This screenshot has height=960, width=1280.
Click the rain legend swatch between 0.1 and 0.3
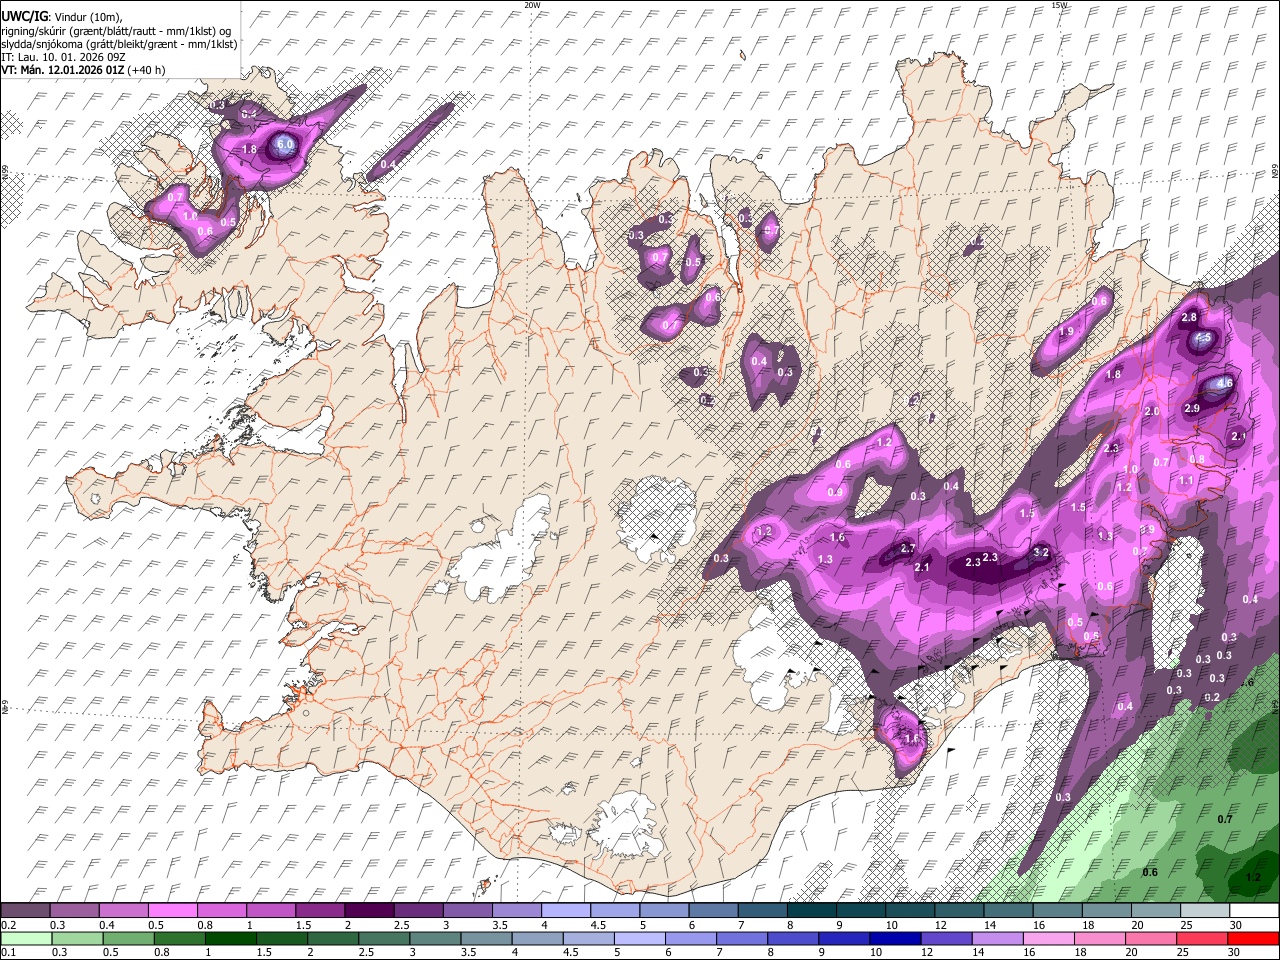pos(27,938)
